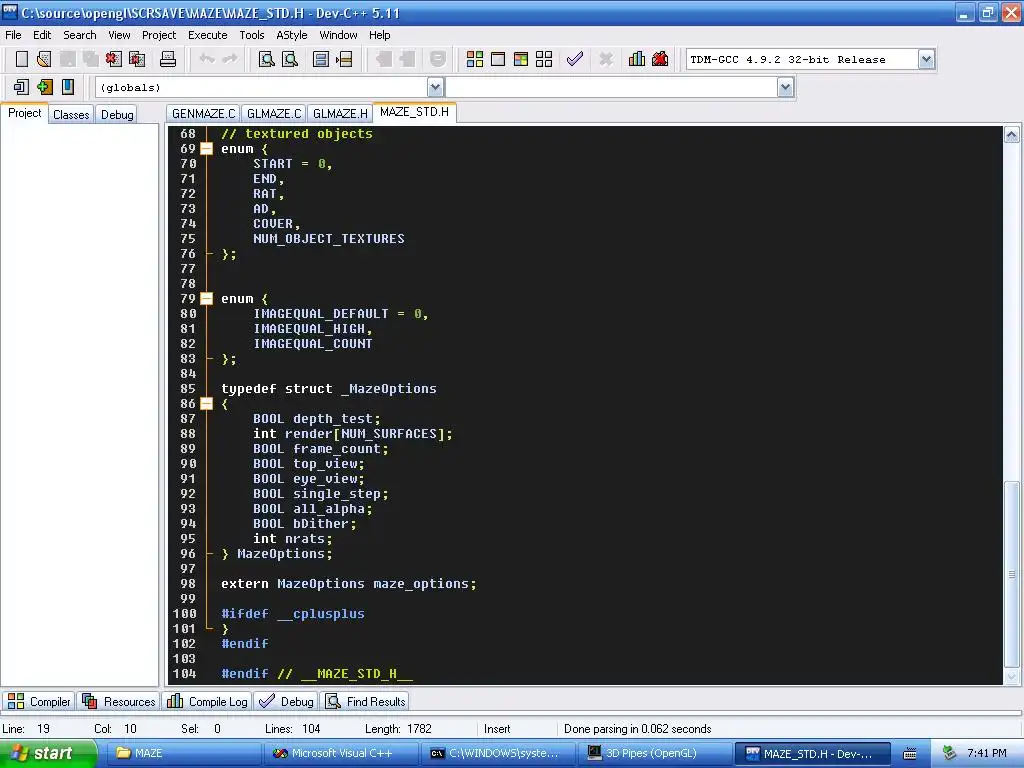
Task: Click the Go to line icon
Action: (344, 59)
